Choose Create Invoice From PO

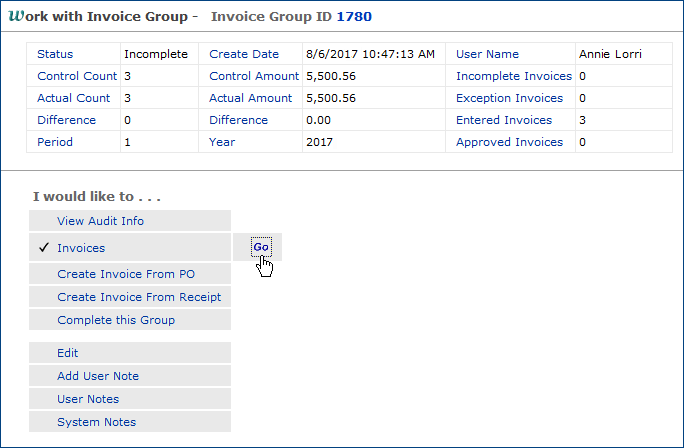(x=126, y=274)
